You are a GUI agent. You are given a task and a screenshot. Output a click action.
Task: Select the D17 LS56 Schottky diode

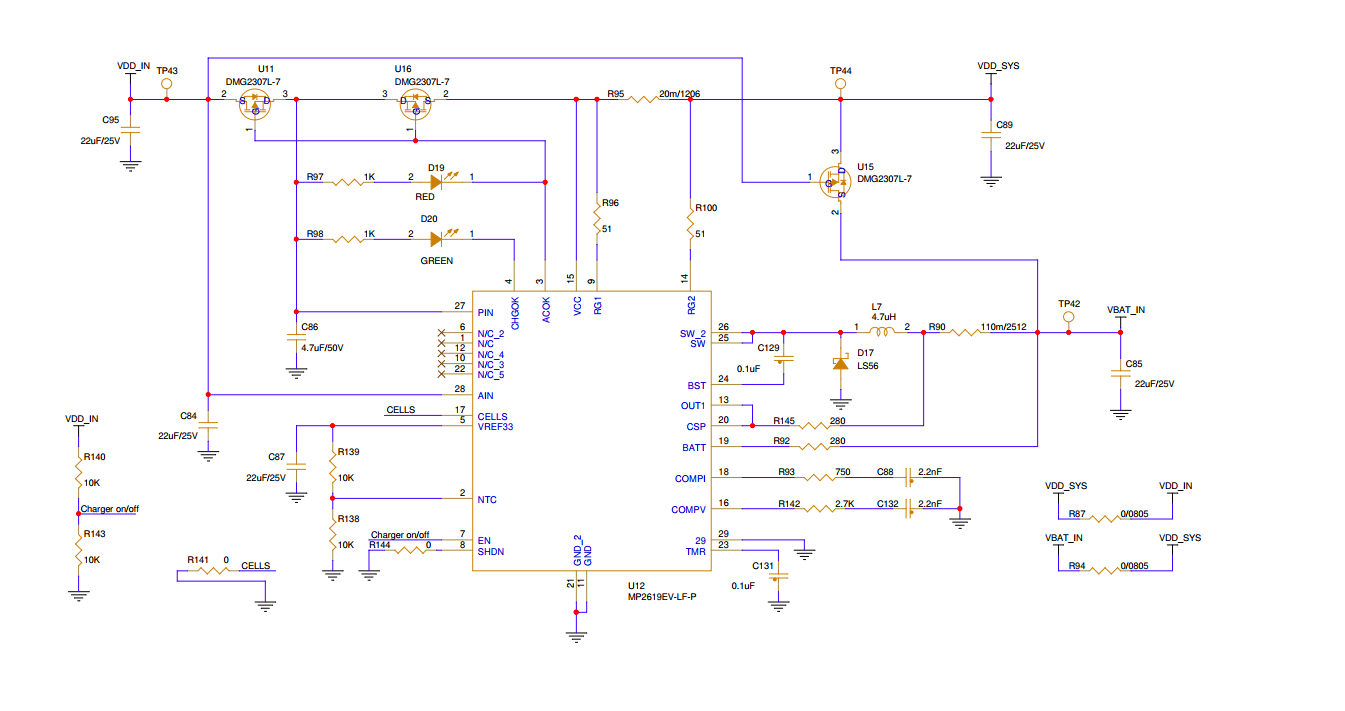point(841,364)
